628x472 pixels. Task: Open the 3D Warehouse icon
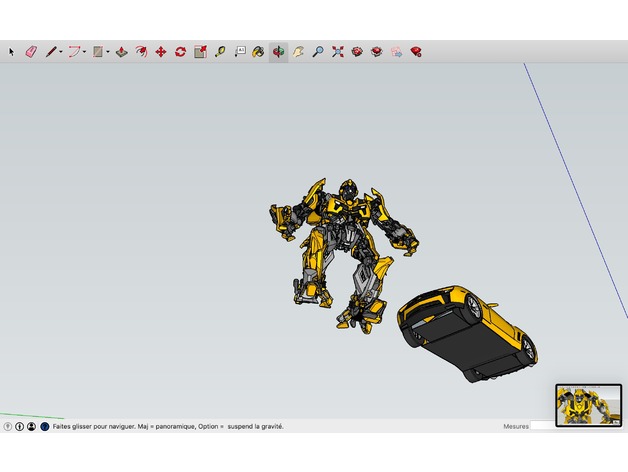[x=357, y=52]
